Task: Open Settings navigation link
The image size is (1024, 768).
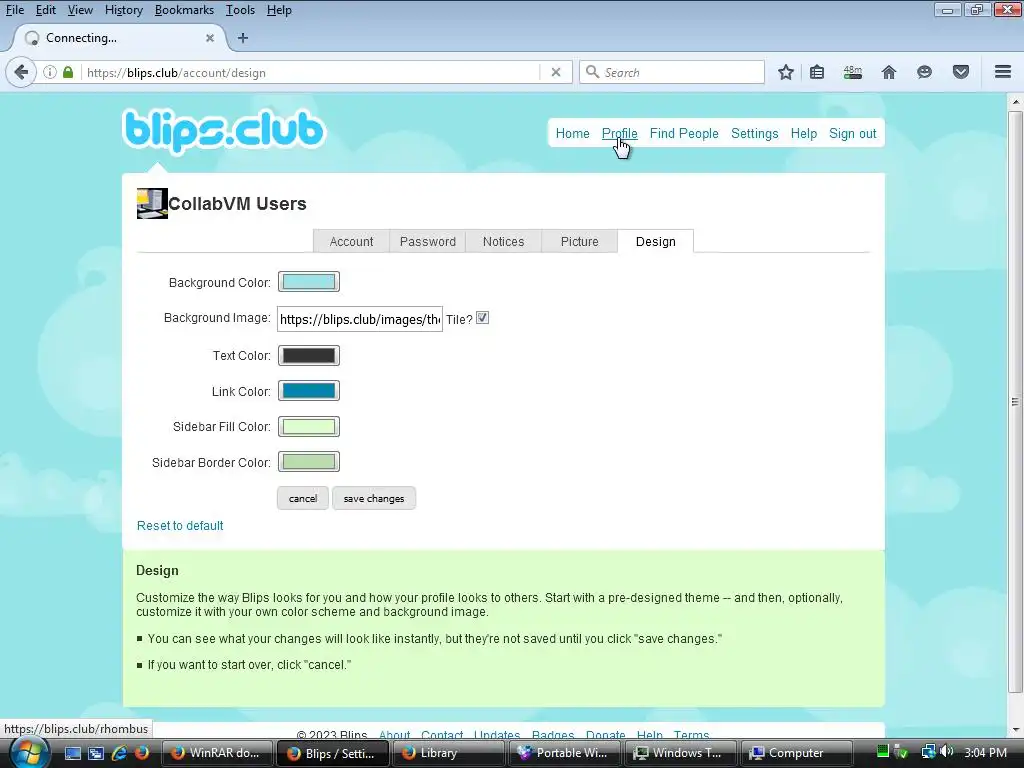Action: pyautogui.click(x=754, y=133)
